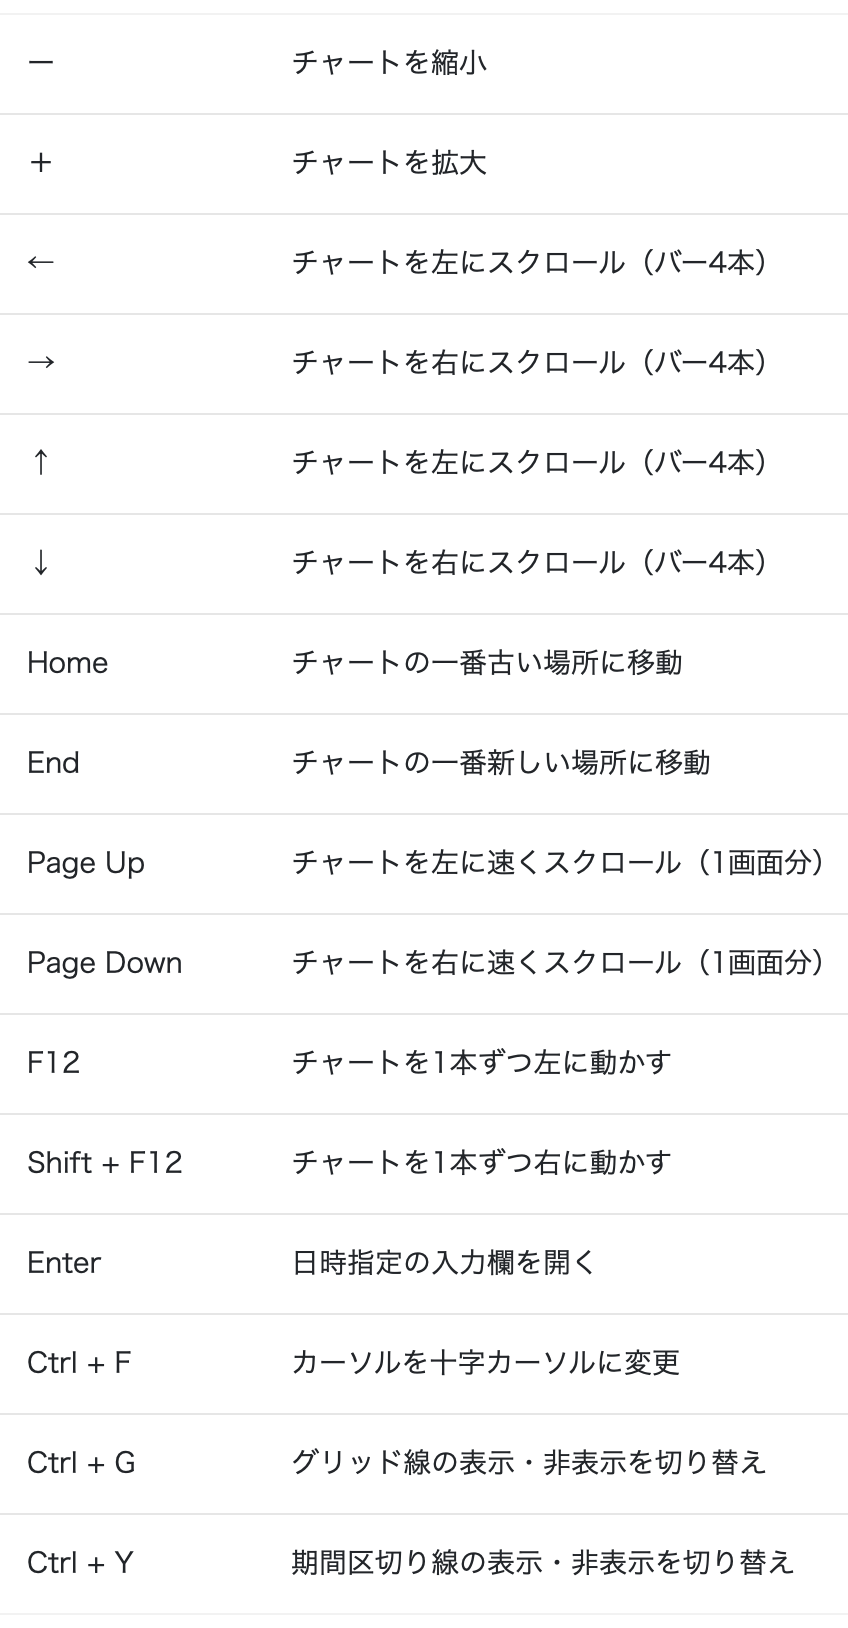848x1628 pixels.
Task: Click チャートの一番古い場所に移動 text
Action: tap(487, 663)
